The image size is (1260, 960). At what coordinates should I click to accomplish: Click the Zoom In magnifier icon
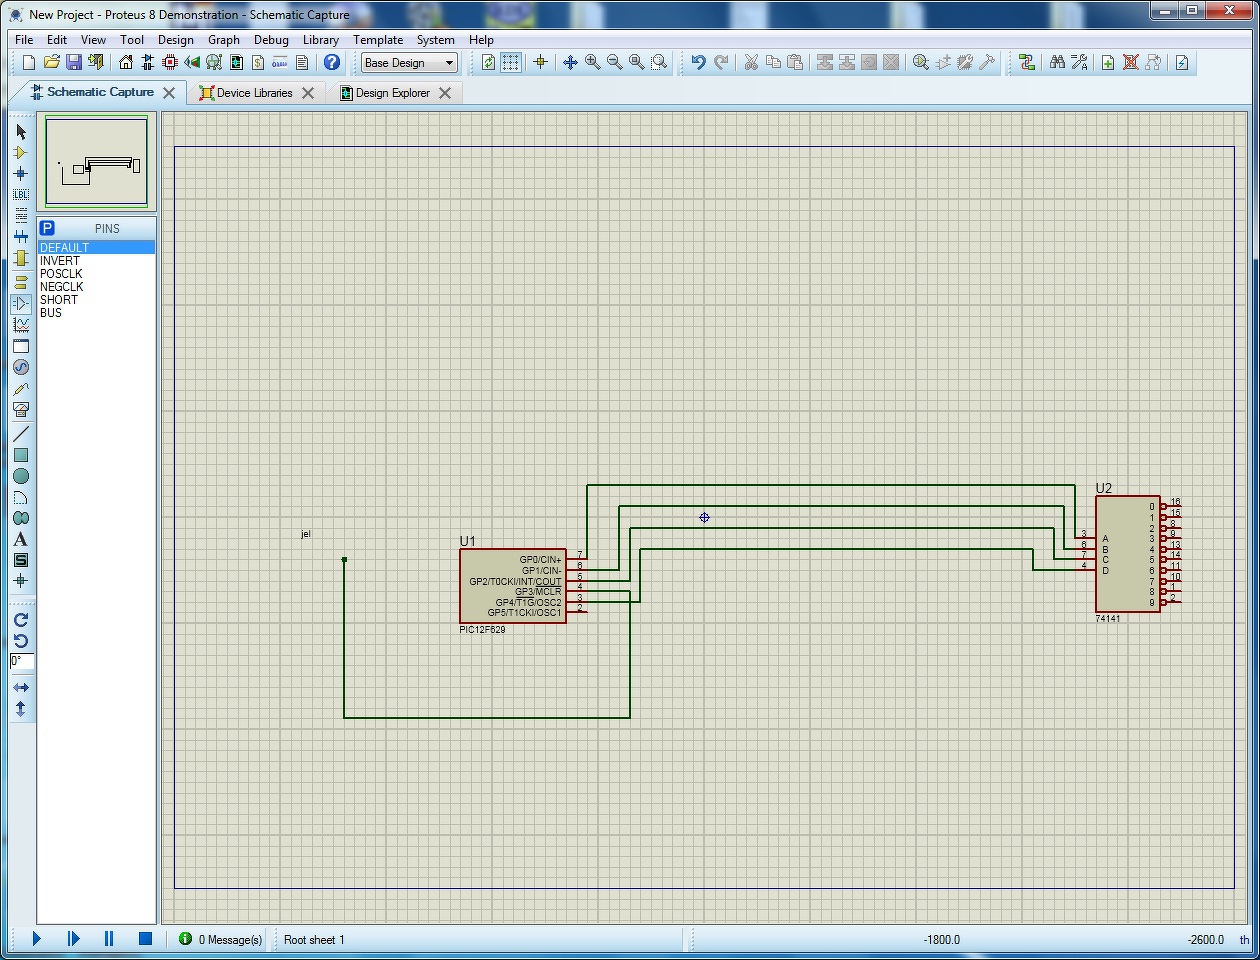coord(593,62)
